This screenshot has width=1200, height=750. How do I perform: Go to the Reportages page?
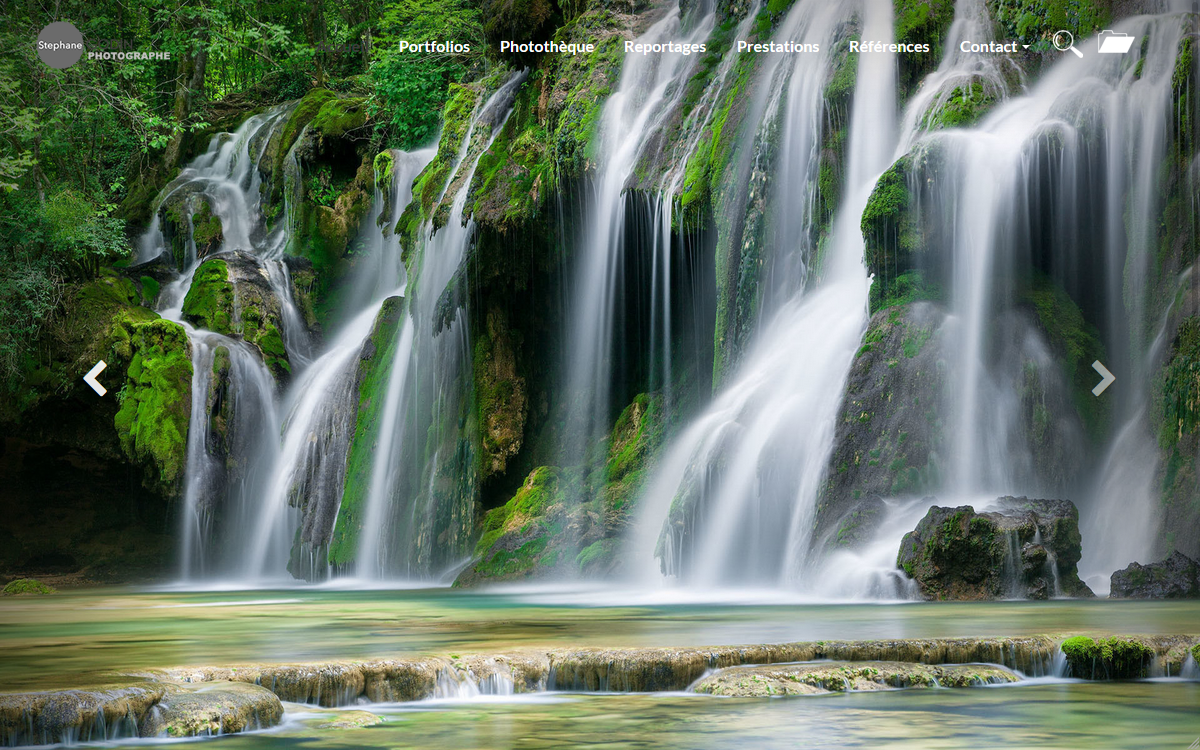[665, 47]
